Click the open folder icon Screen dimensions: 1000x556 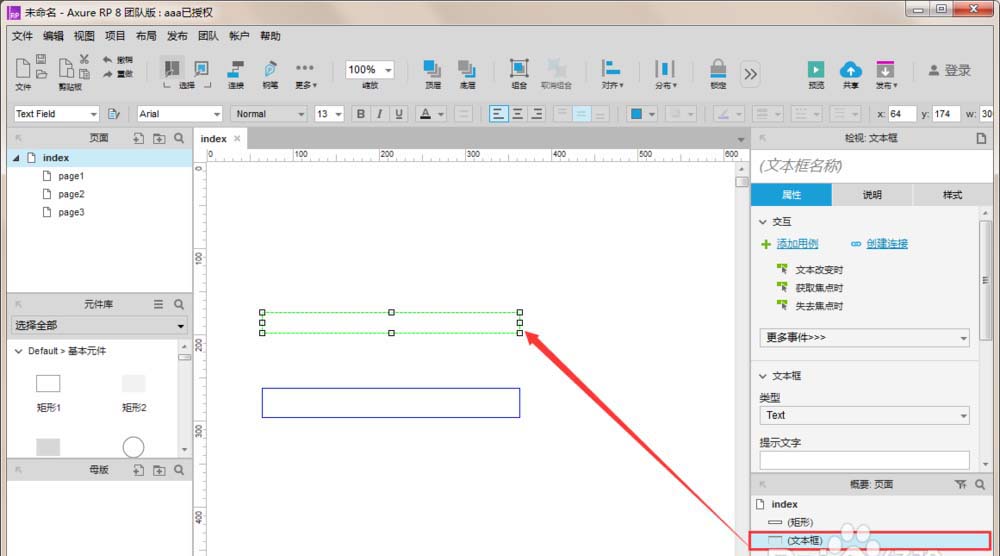41,74
